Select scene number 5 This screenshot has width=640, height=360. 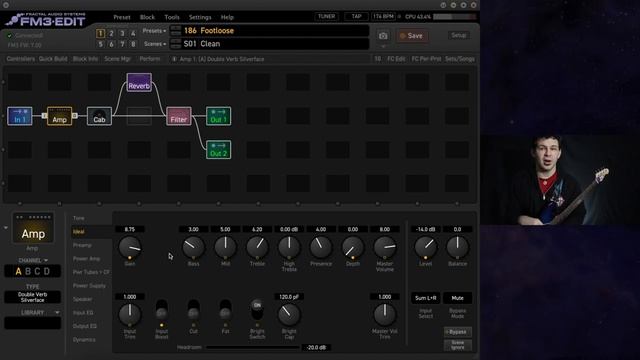tap(100, 44)
